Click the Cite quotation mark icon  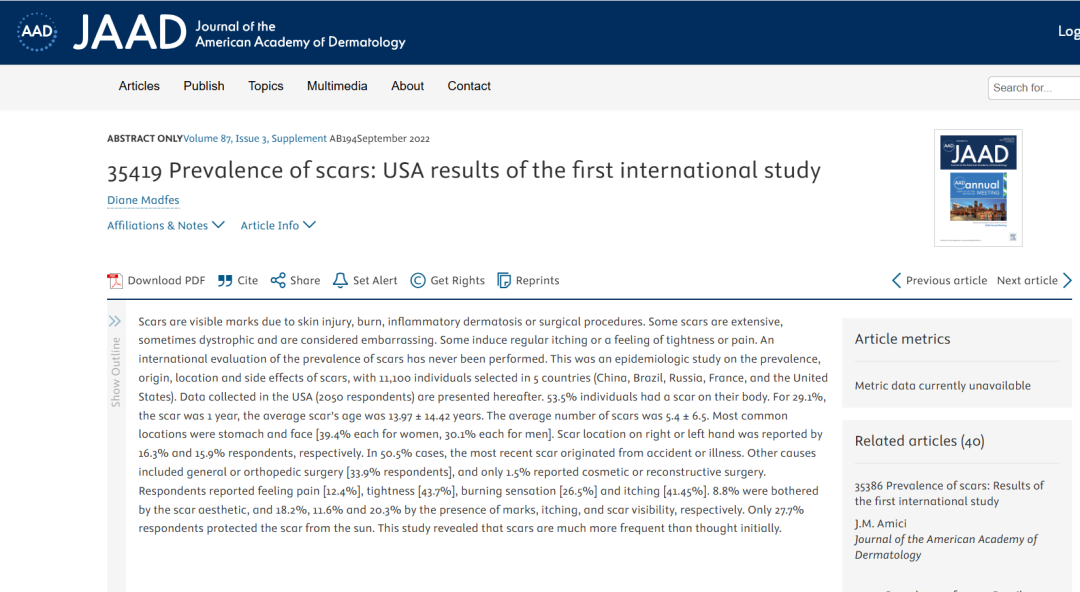(225, 280)
